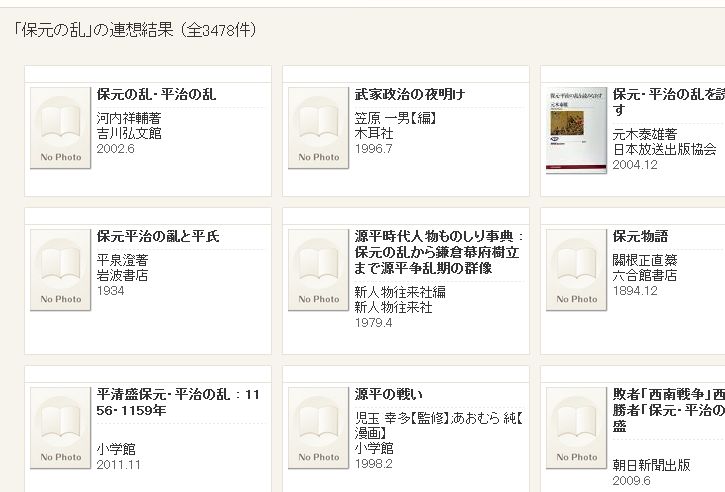Click No Photo thumbnail for 源平時代人物ものしり事典
Screen dimensions: 725x492
pyautogui.click(x=319, y=270)
